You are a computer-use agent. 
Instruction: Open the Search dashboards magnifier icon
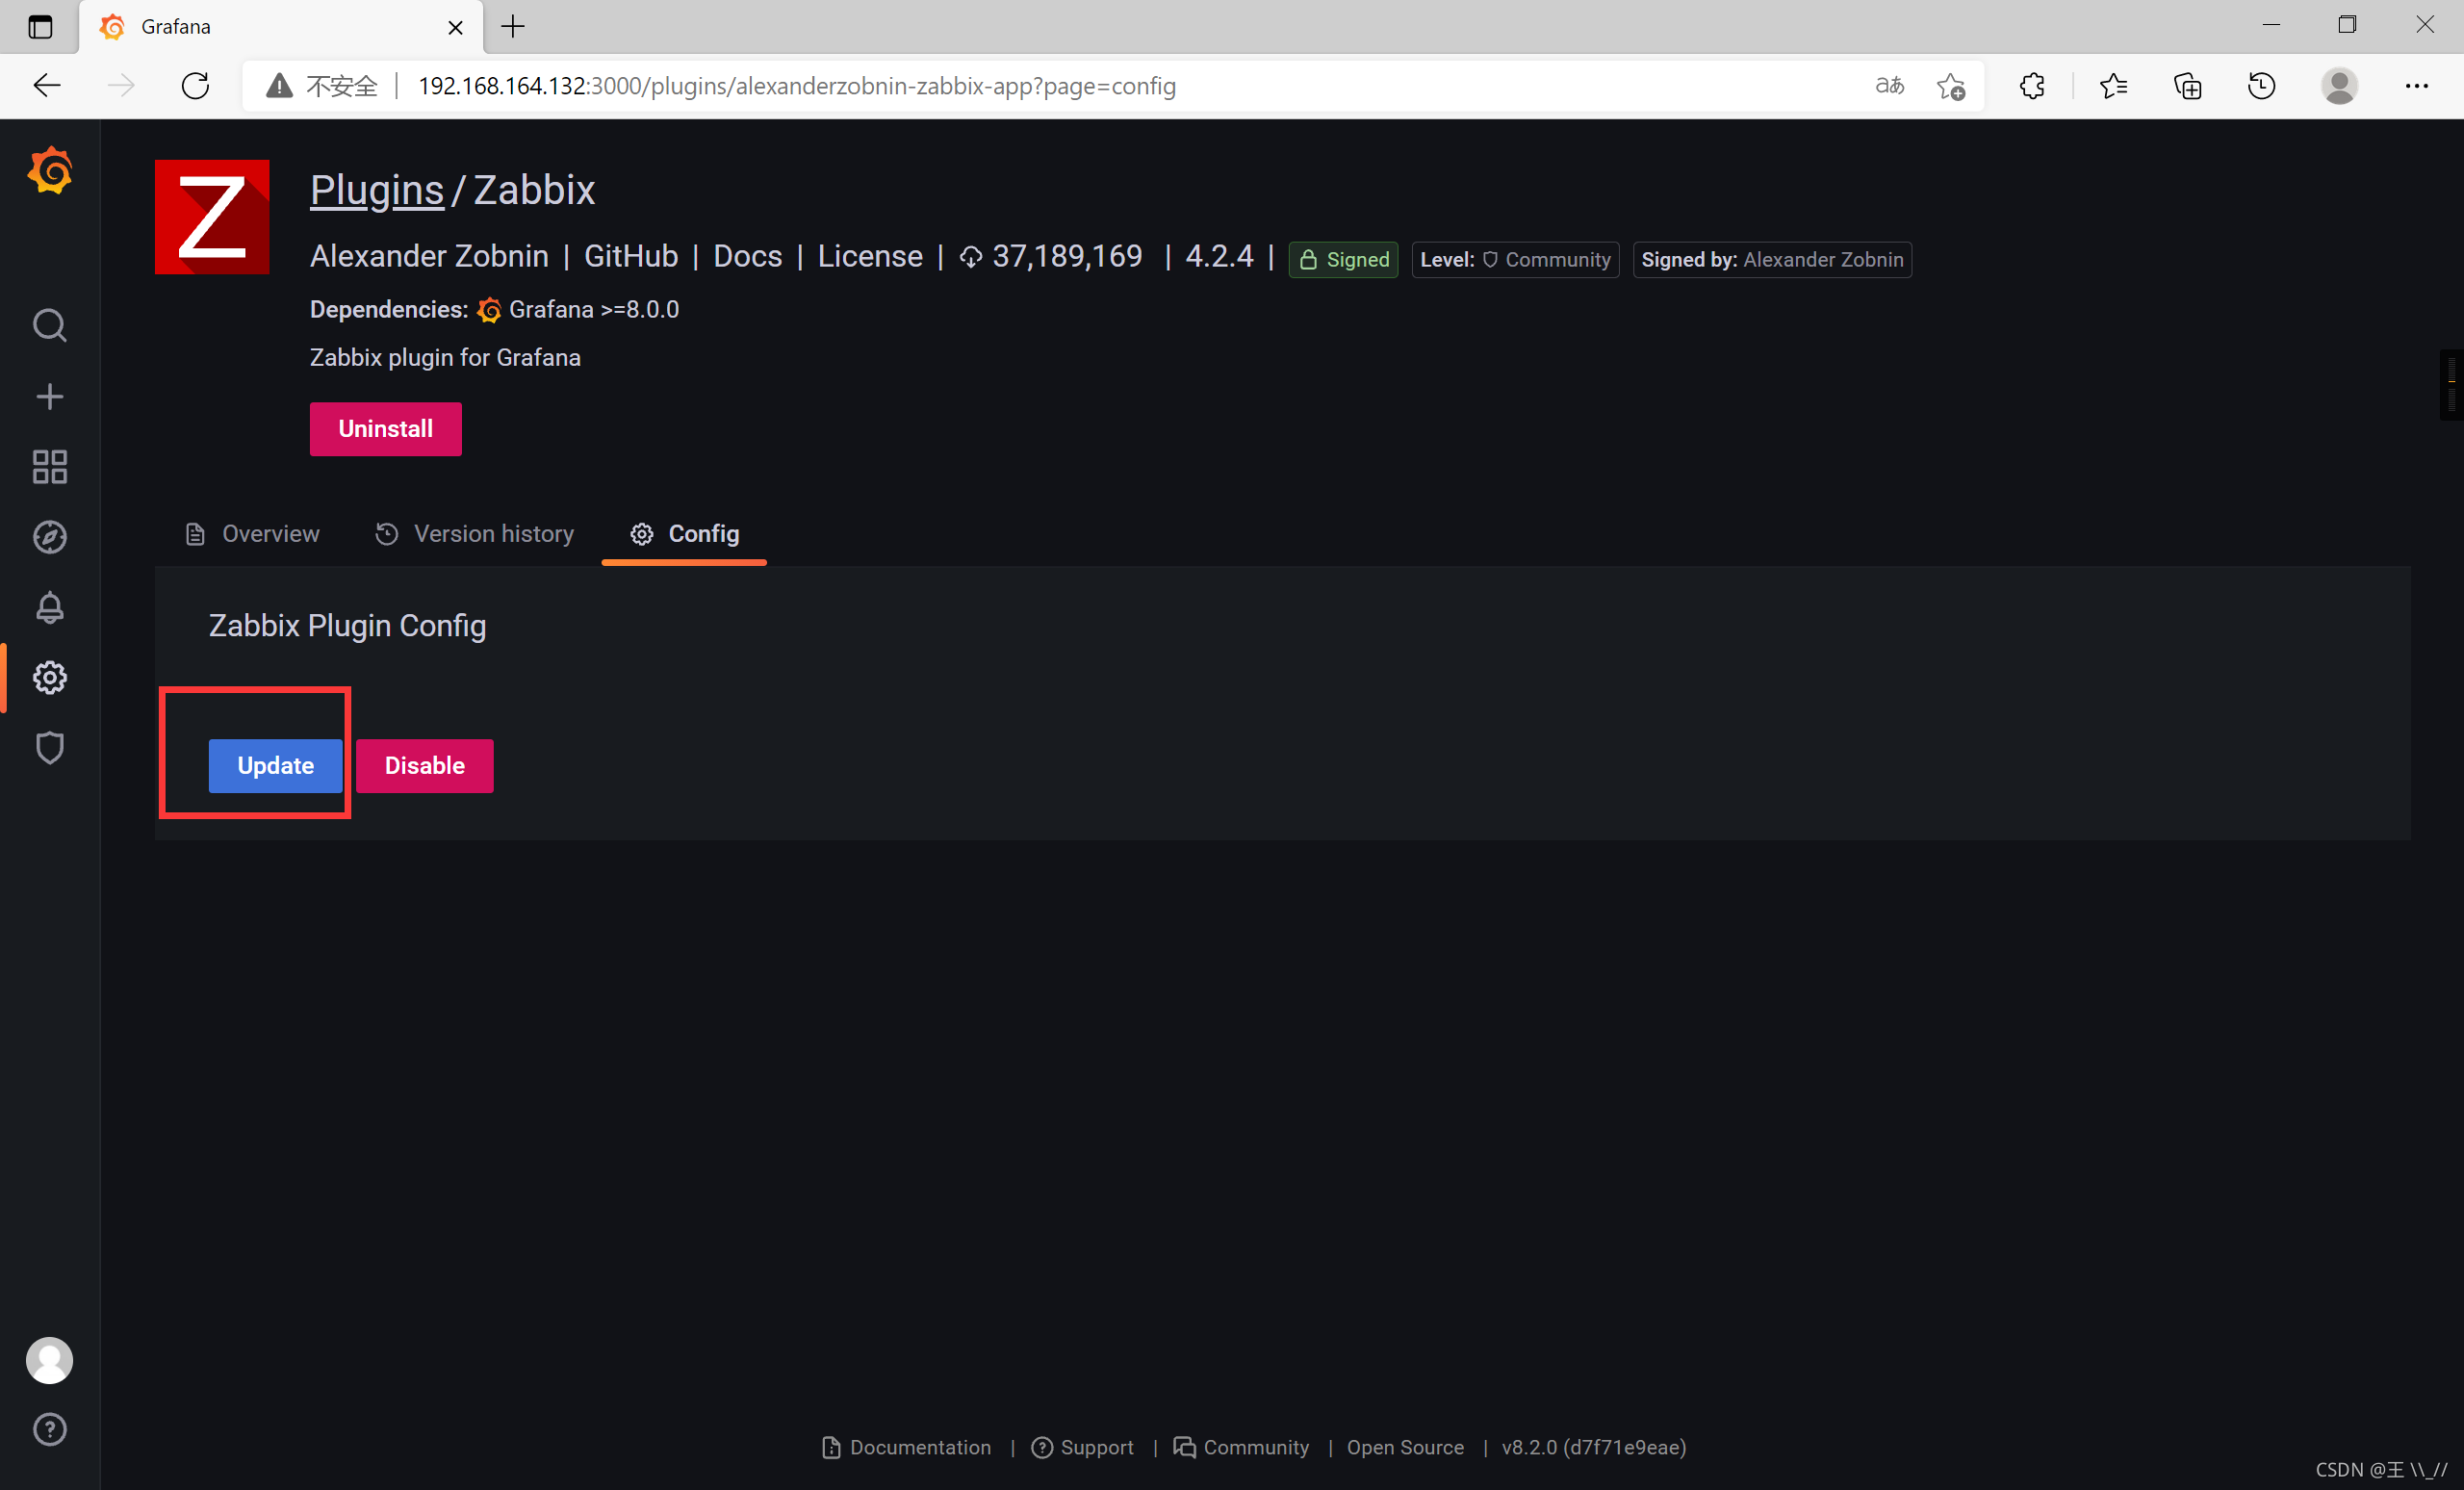(x=50, y=326)
